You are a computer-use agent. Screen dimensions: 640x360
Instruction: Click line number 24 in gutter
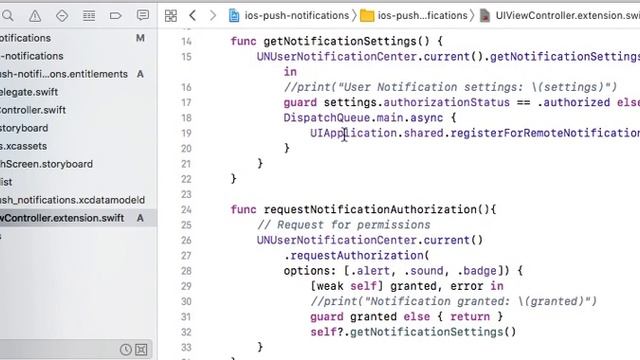[x=186, y=210]
